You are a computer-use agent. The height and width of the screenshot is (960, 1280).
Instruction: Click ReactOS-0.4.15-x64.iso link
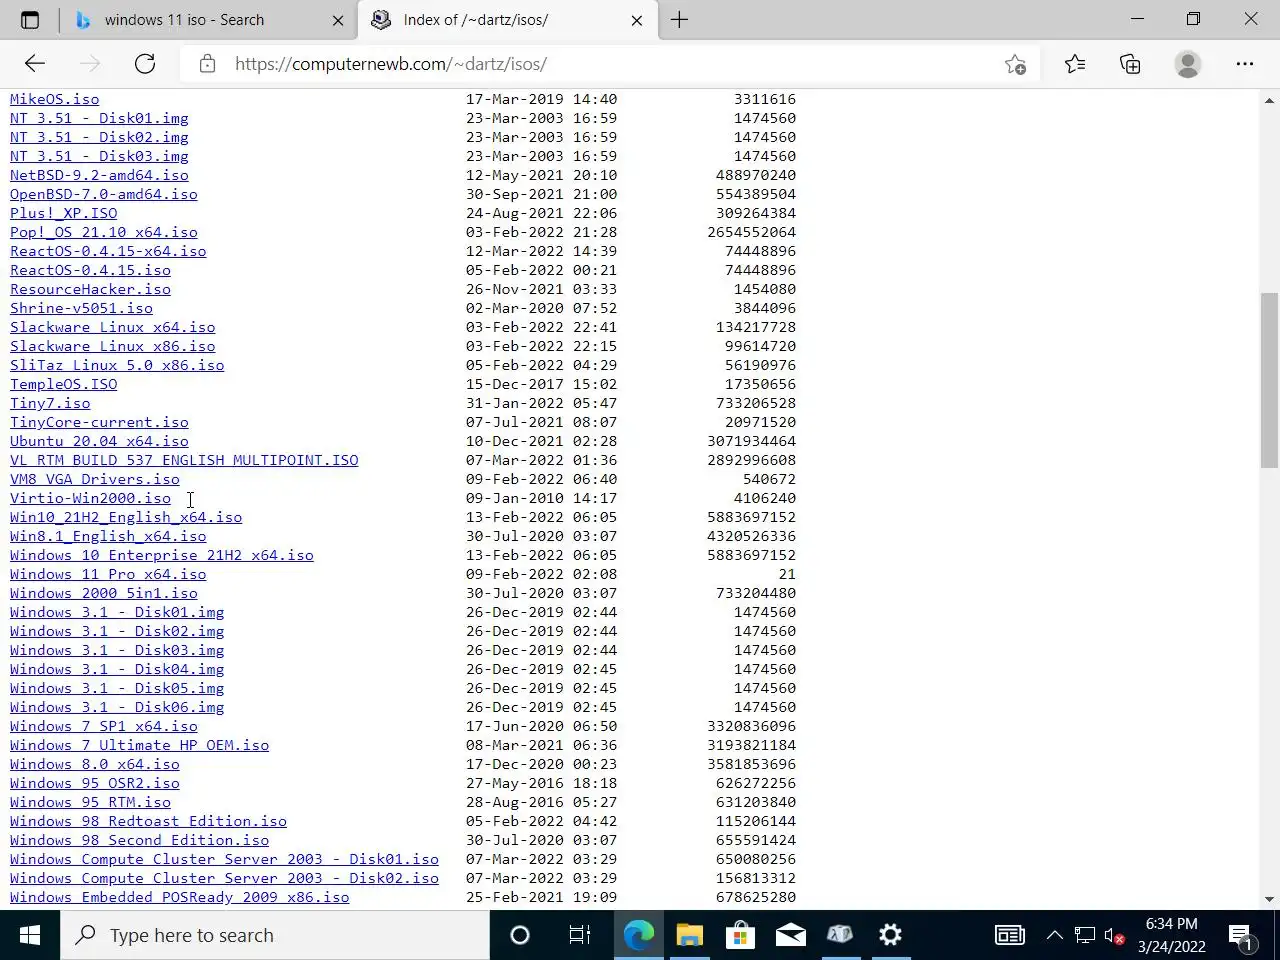[x=108, y=251]
